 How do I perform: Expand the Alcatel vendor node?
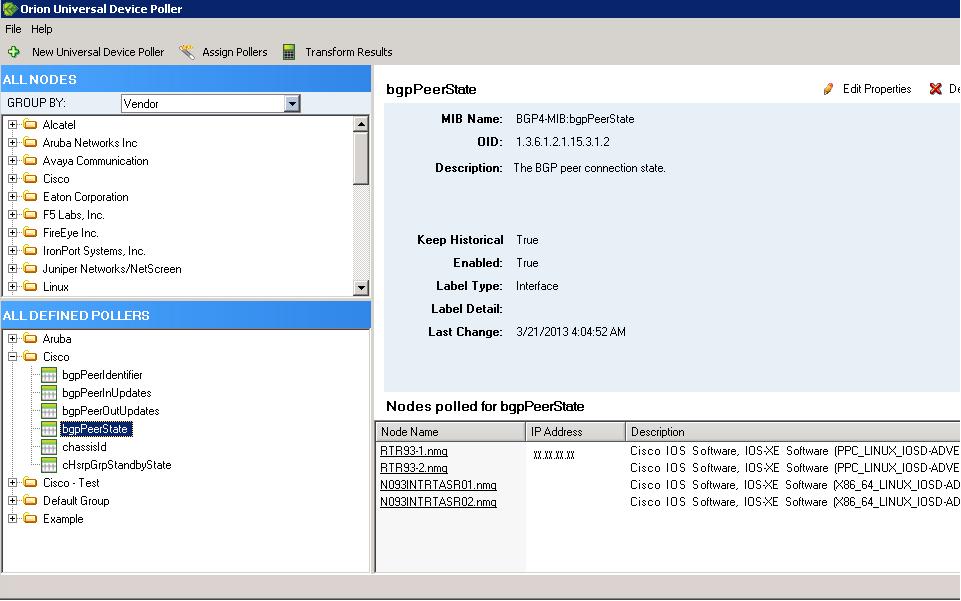[12, 124]
